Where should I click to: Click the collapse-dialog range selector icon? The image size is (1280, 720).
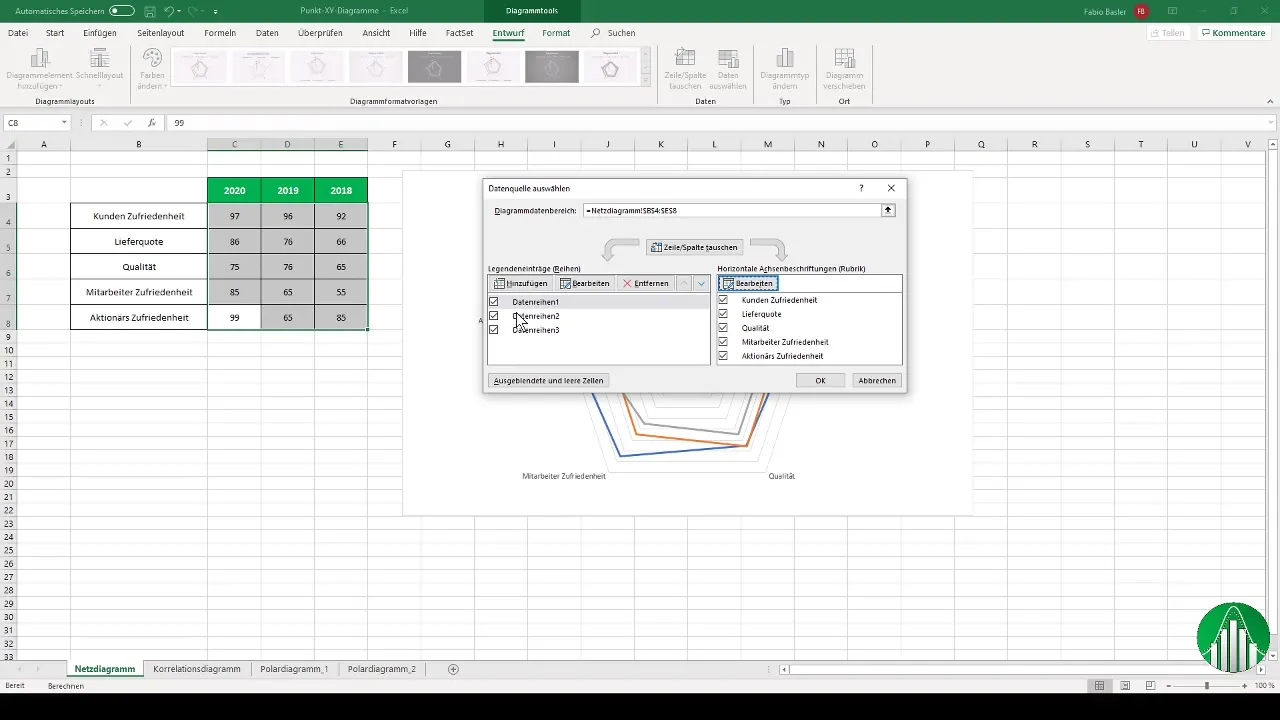pyautogui.click(x=888, y=211)
